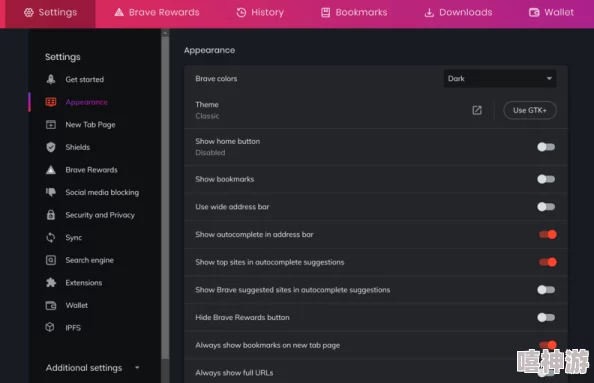Toggle Hide Brave Rewards button switch
The image size is (594, 383).
546,317
